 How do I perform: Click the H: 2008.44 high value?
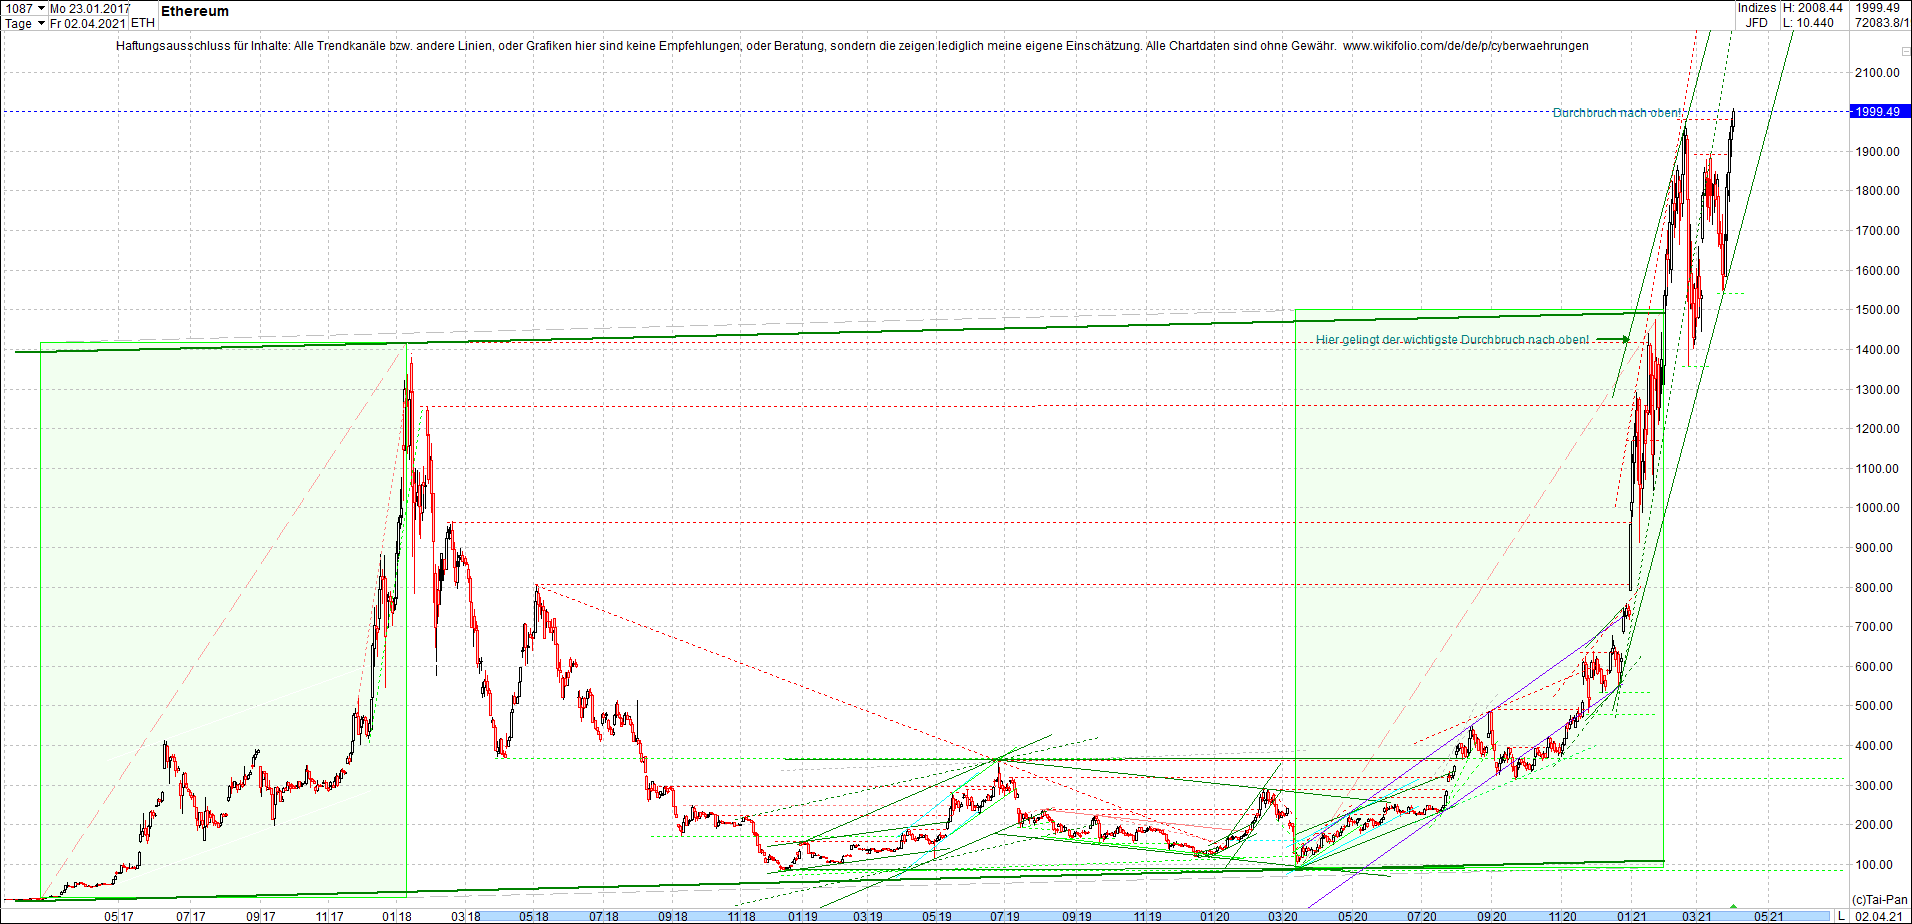click(1813, 8)
